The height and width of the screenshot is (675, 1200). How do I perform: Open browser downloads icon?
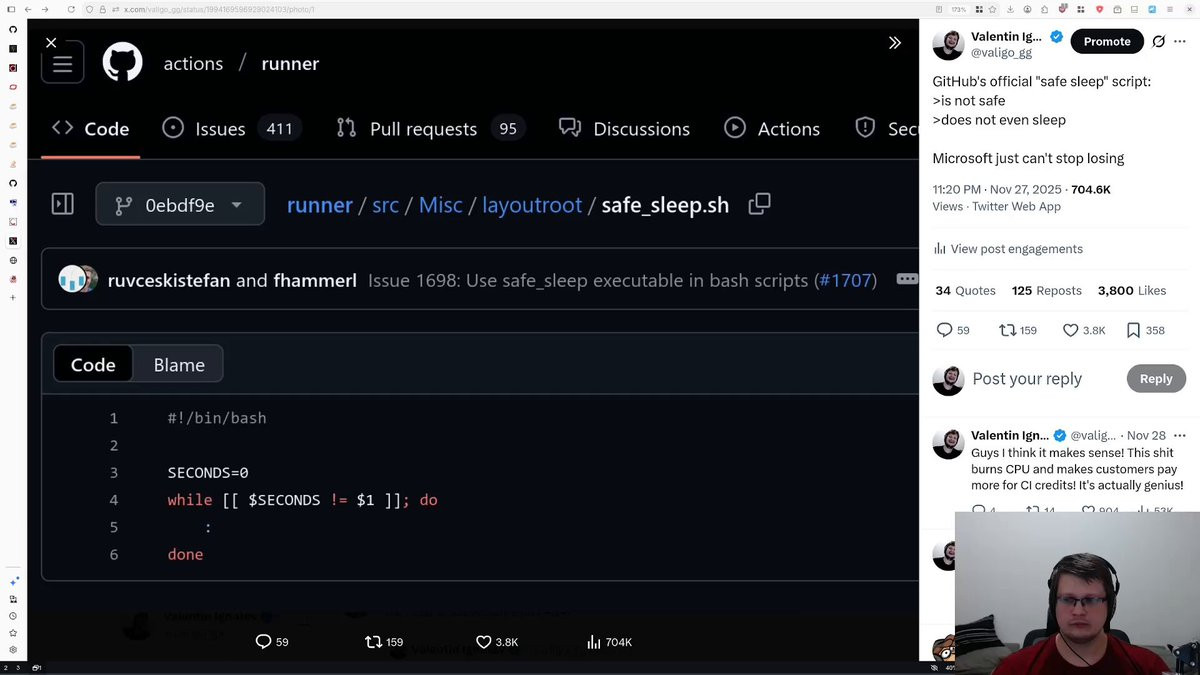tap(1010, 9)
